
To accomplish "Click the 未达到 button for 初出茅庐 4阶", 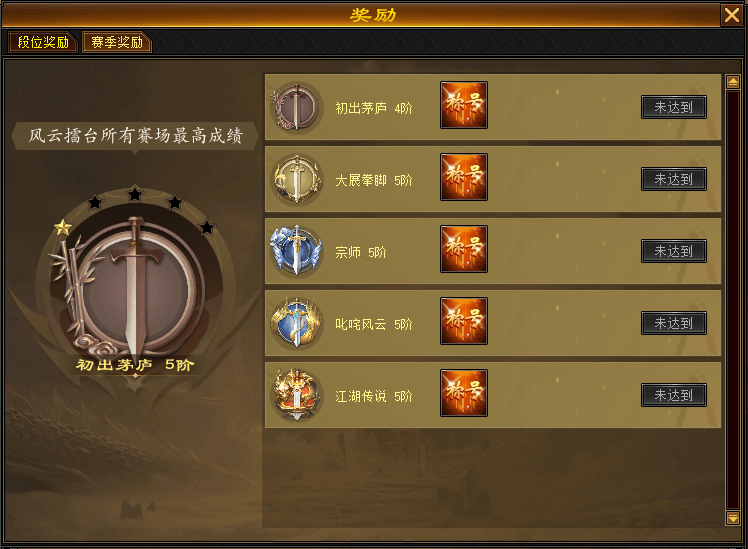I will point(674,107).
